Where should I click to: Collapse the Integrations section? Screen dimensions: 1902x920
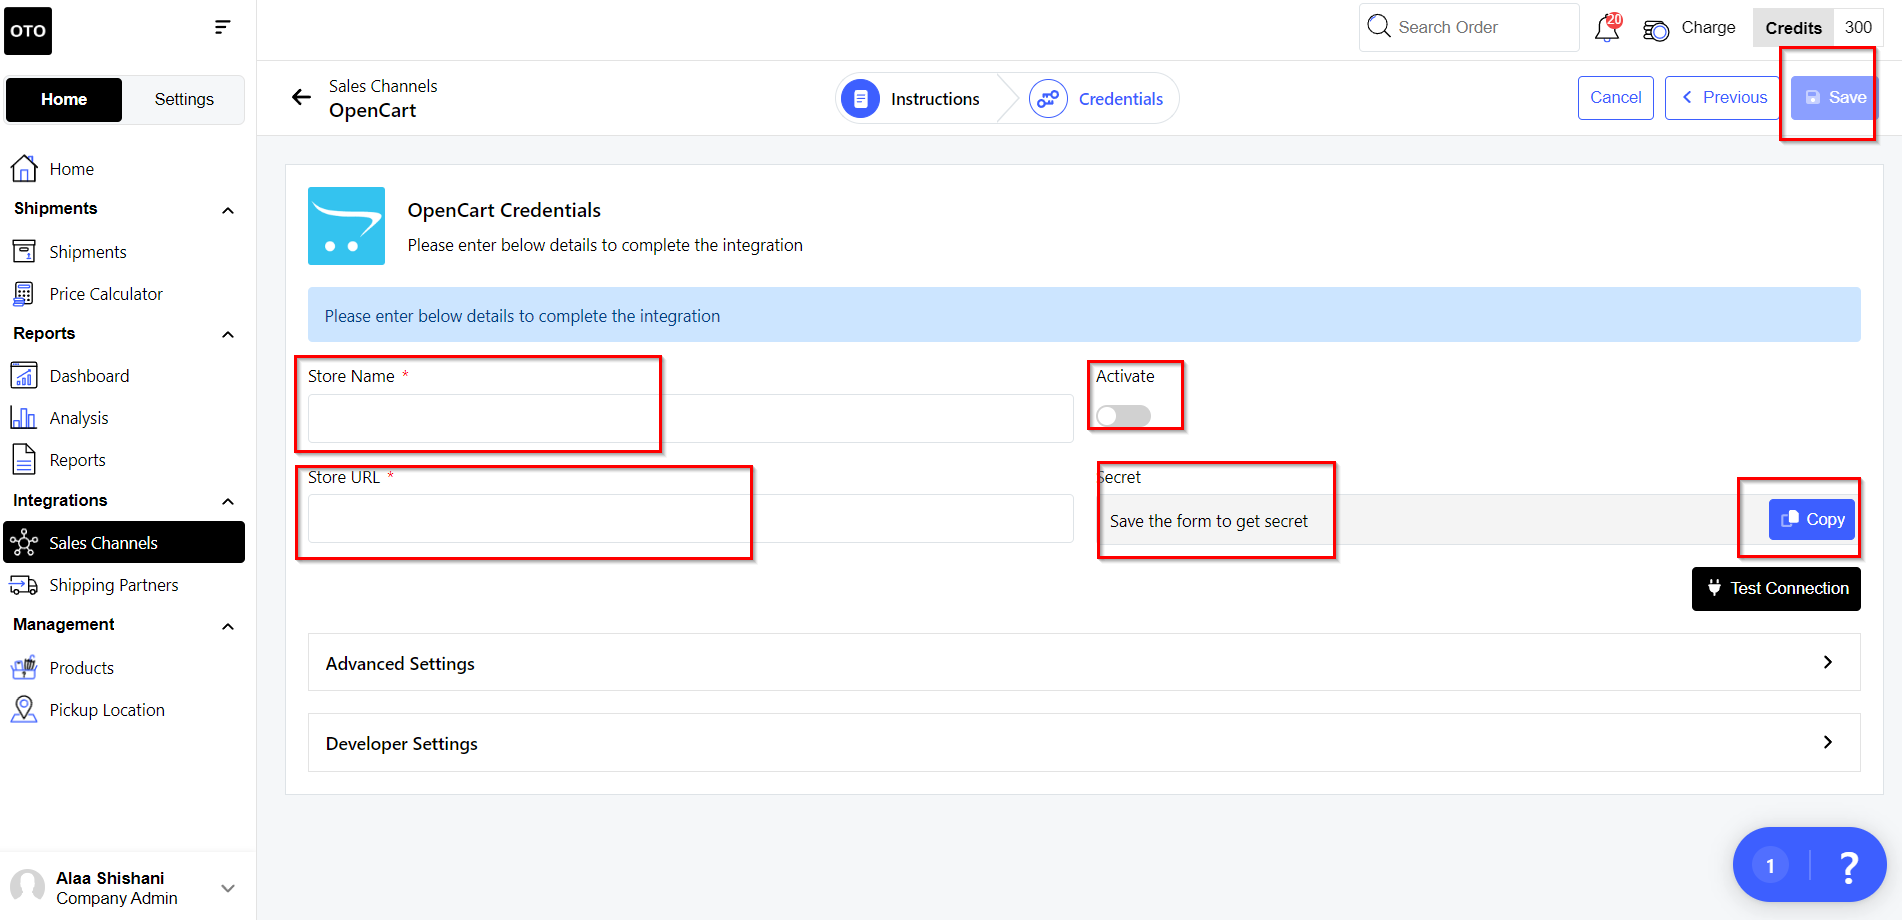[x=228, y=501]
